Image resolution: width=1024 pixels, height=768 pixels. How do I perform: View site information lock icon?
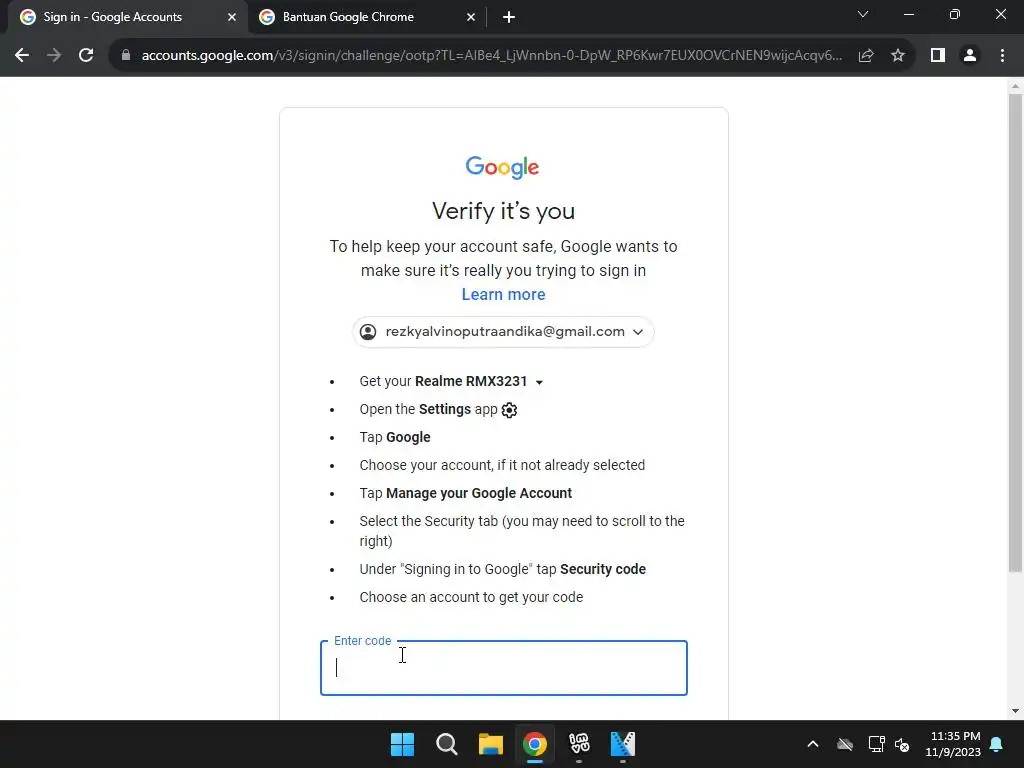pyautogui.click(x=126, y=56)
